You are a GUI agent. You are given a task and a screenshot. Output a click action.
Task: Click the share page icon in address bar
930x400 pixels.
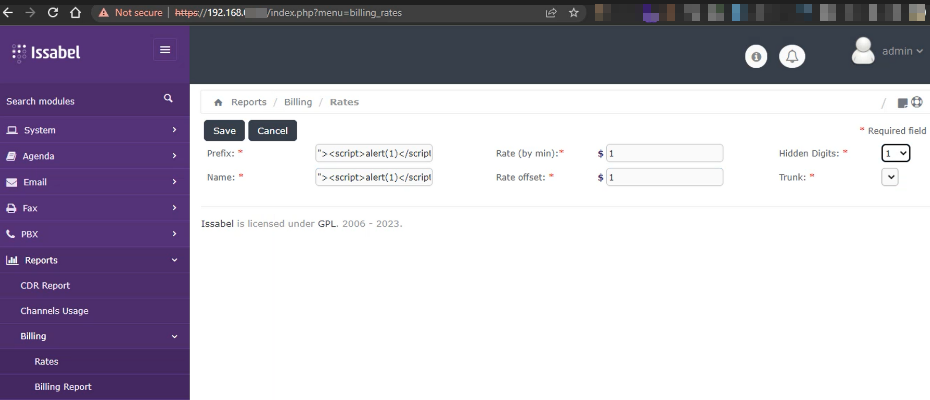(x=551, y=12)
